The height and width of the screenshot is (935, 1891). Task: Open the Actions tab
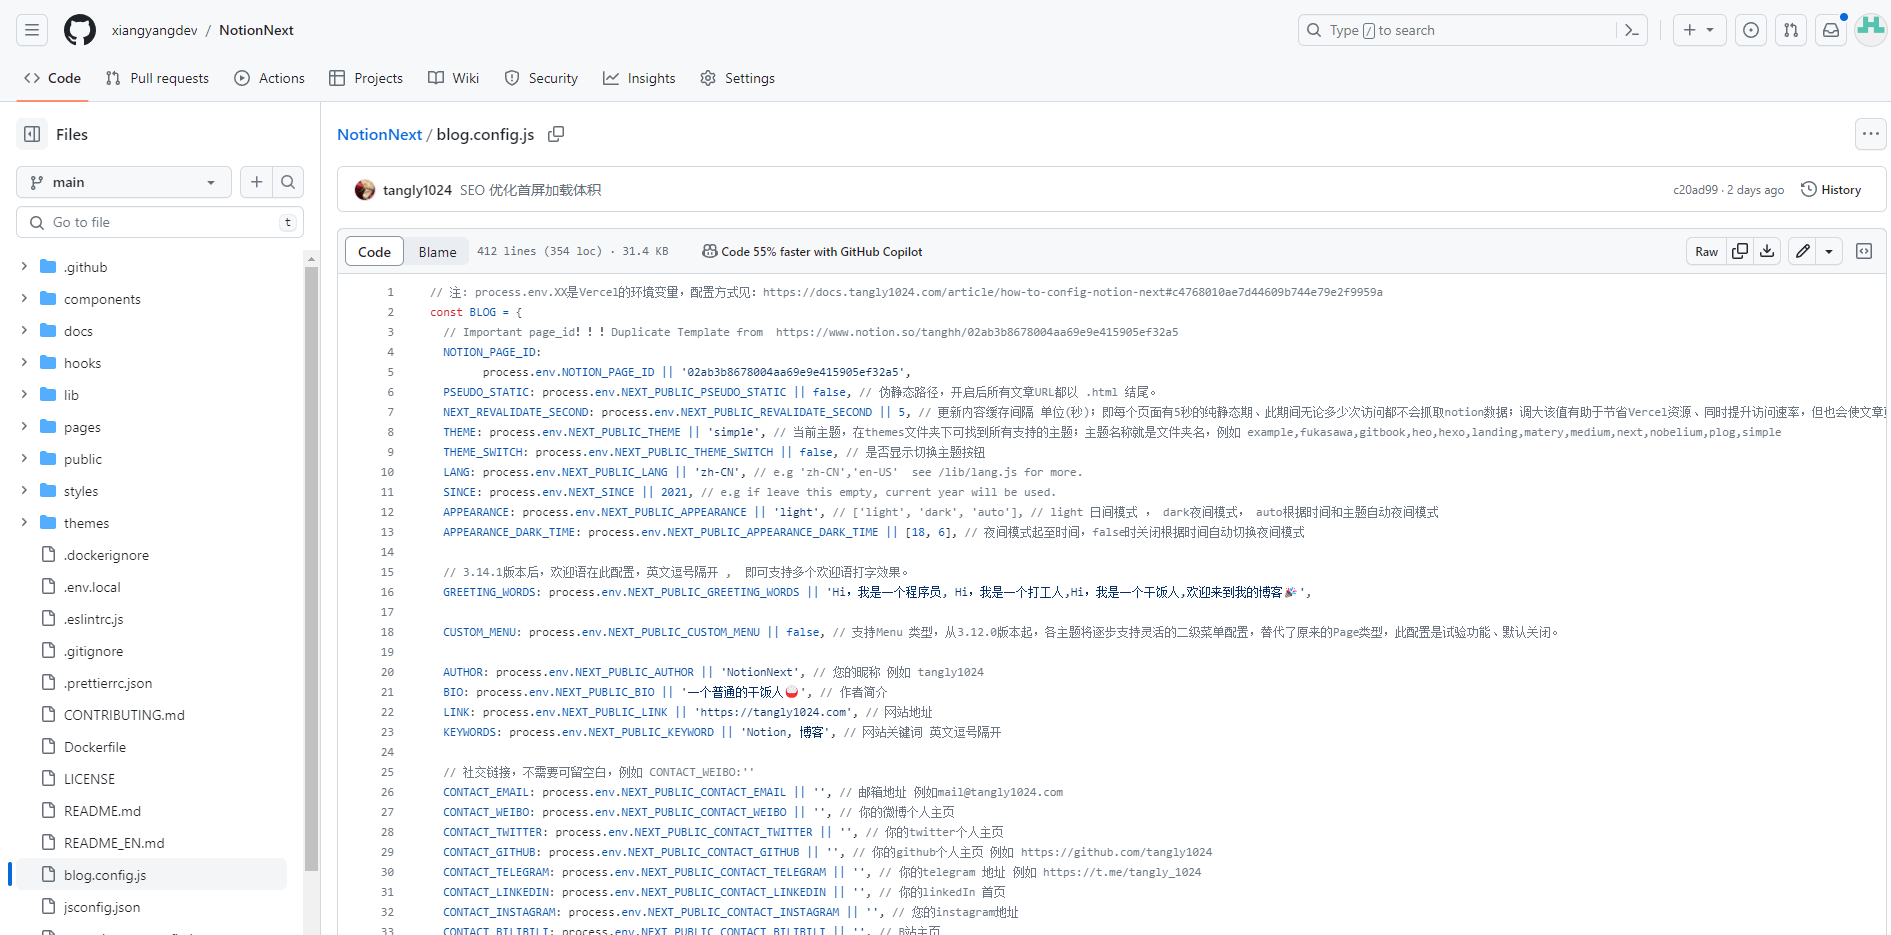click(269, 78)
